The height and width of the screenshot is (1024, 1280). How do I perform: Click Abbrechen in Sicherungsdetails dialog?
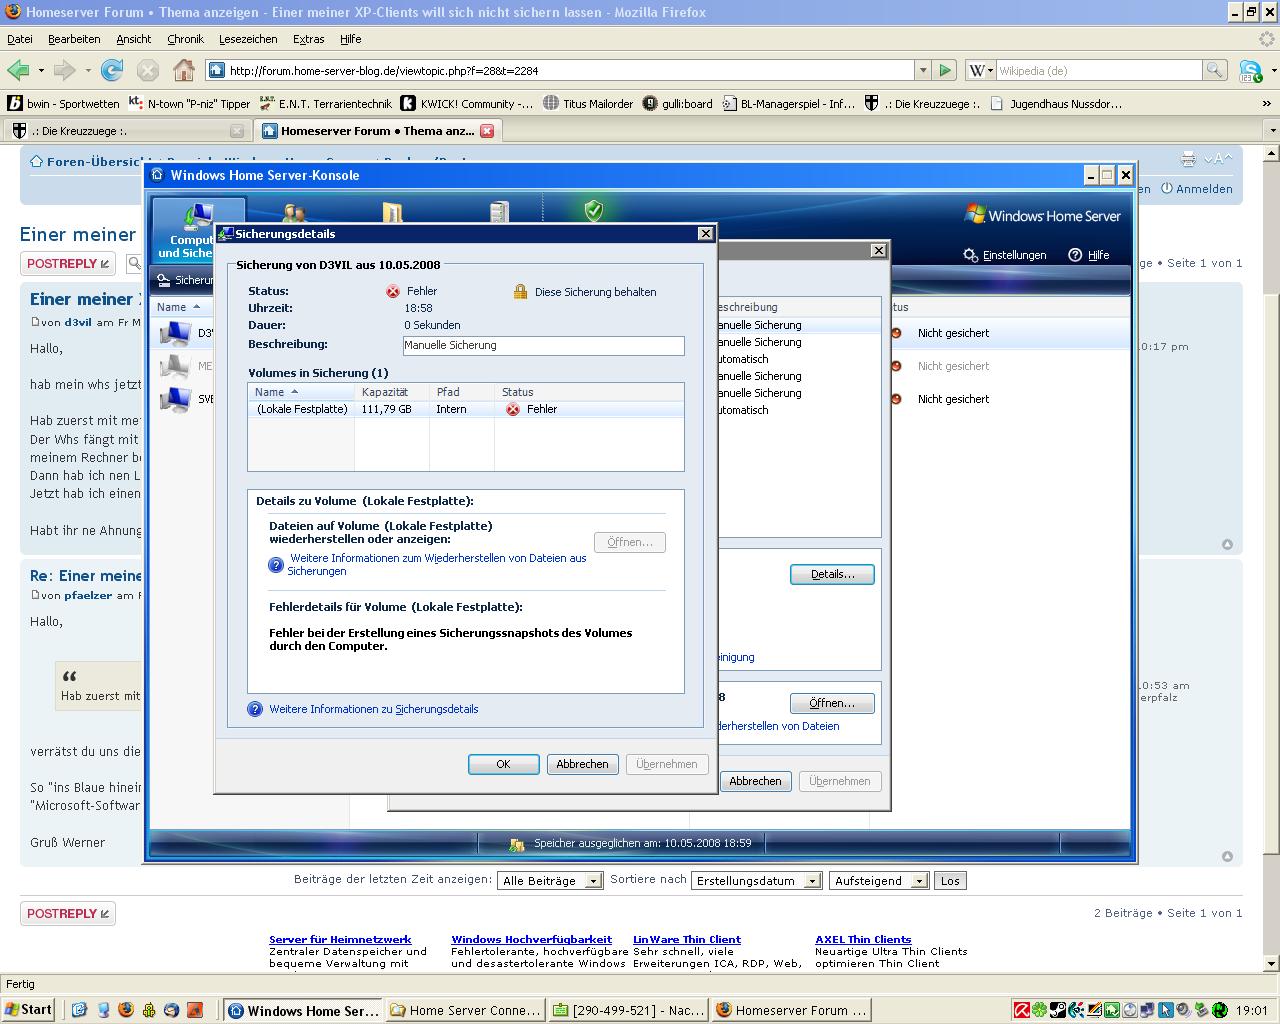[582, 764]
